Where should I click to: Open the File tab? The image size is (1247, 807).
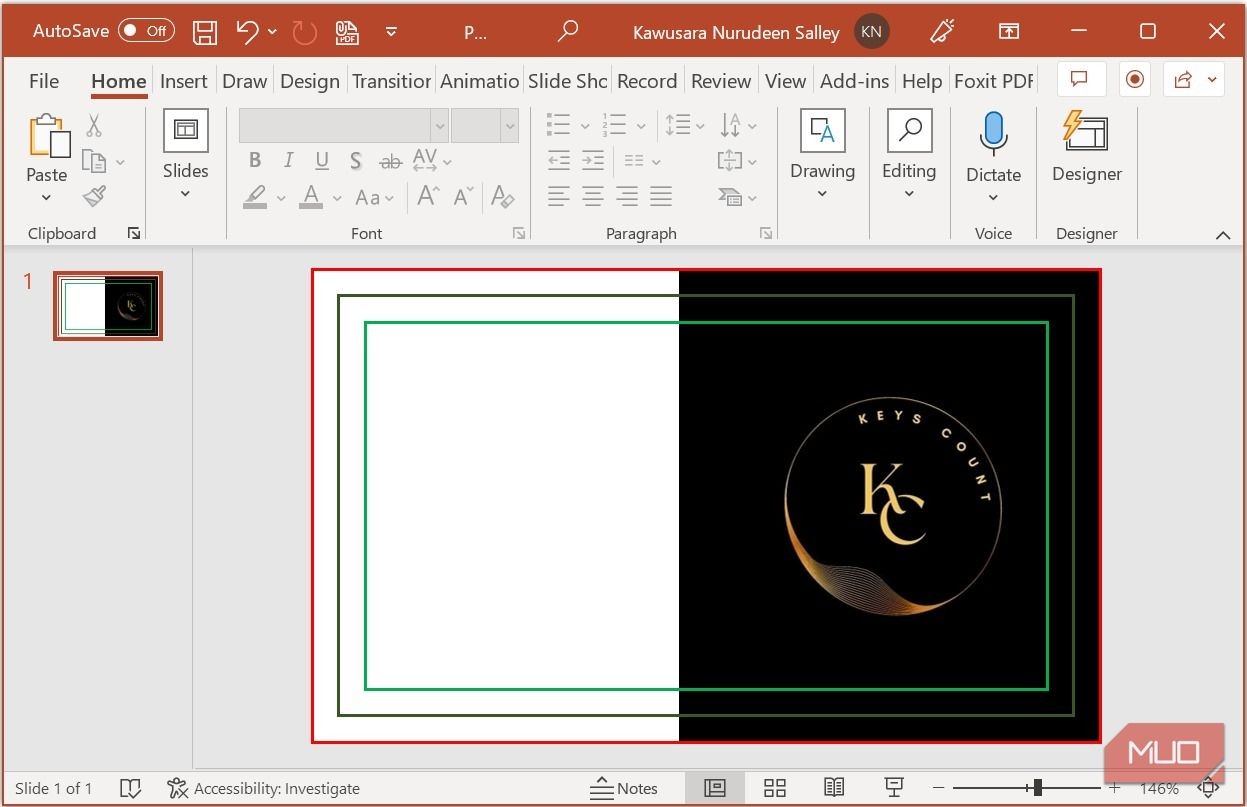[x=44, y=81]
